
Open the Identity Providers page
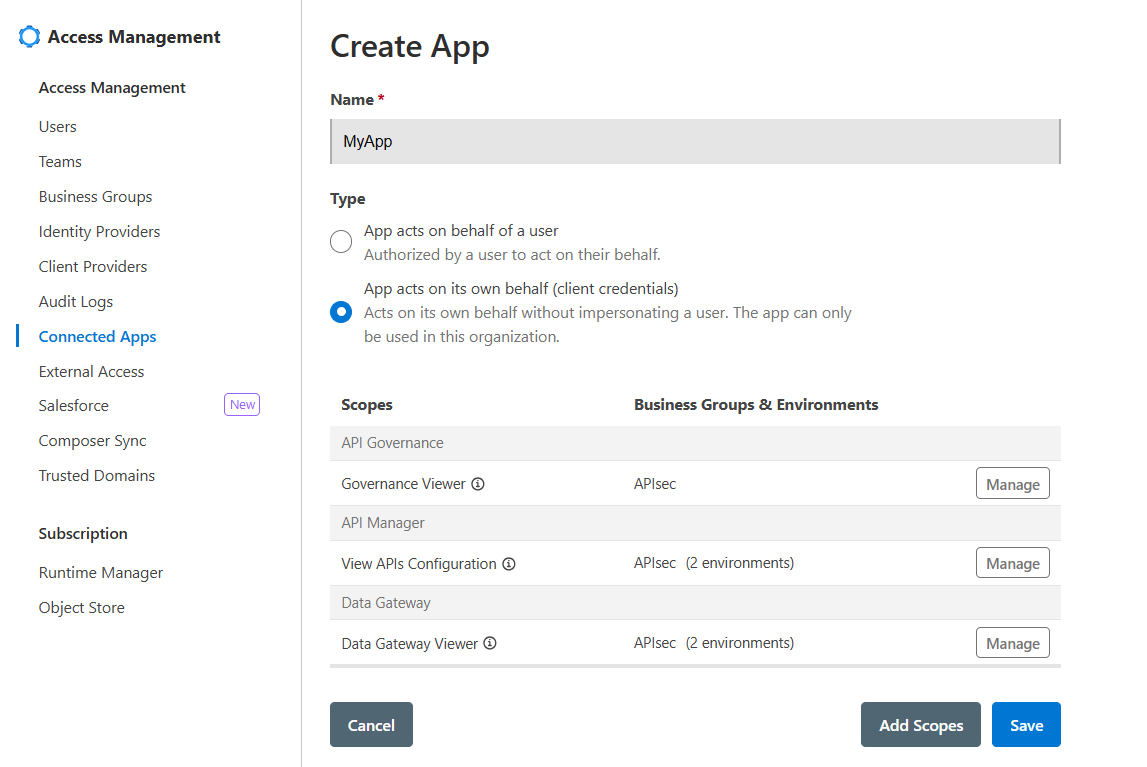coord(99,231)
